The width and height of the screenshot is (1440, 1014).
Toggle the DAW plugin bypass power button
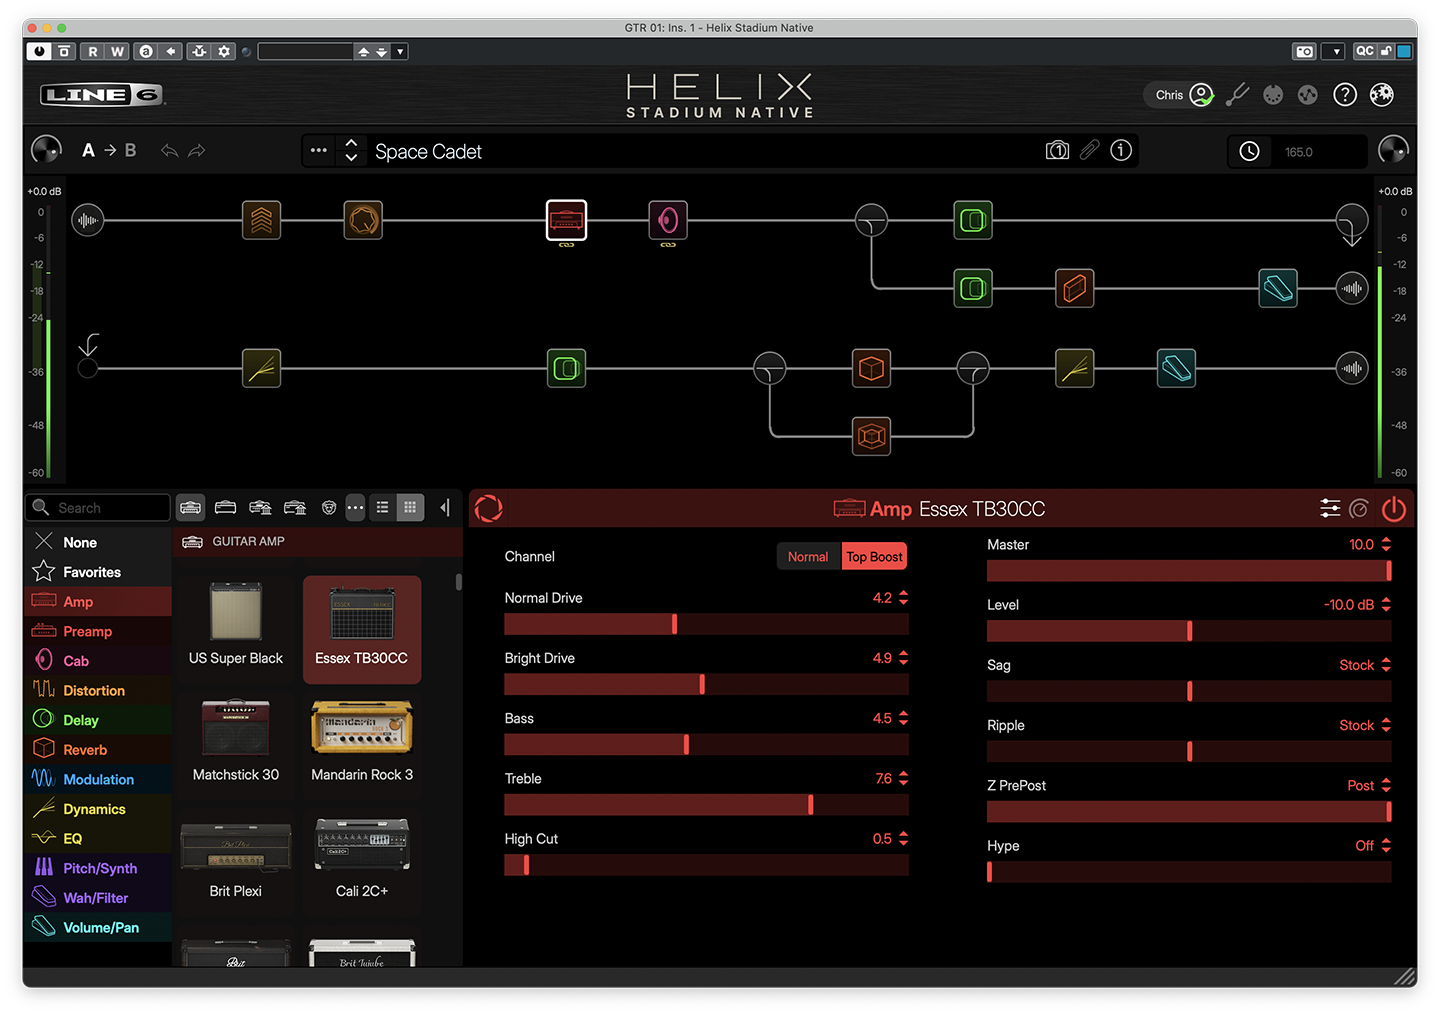tap(39, 51)
